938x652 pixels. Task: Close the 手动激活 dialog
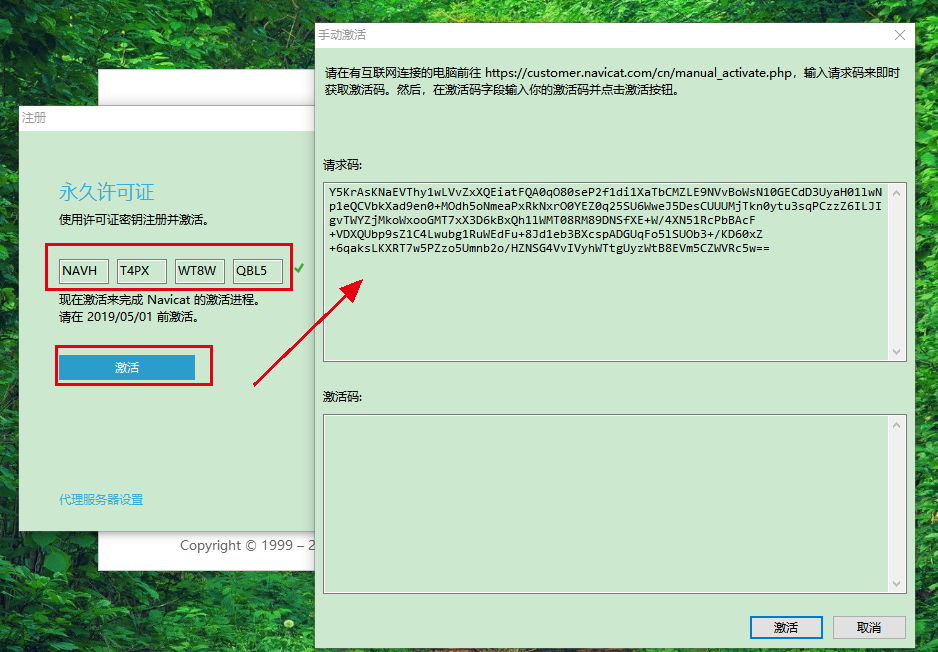coord(900,35)
